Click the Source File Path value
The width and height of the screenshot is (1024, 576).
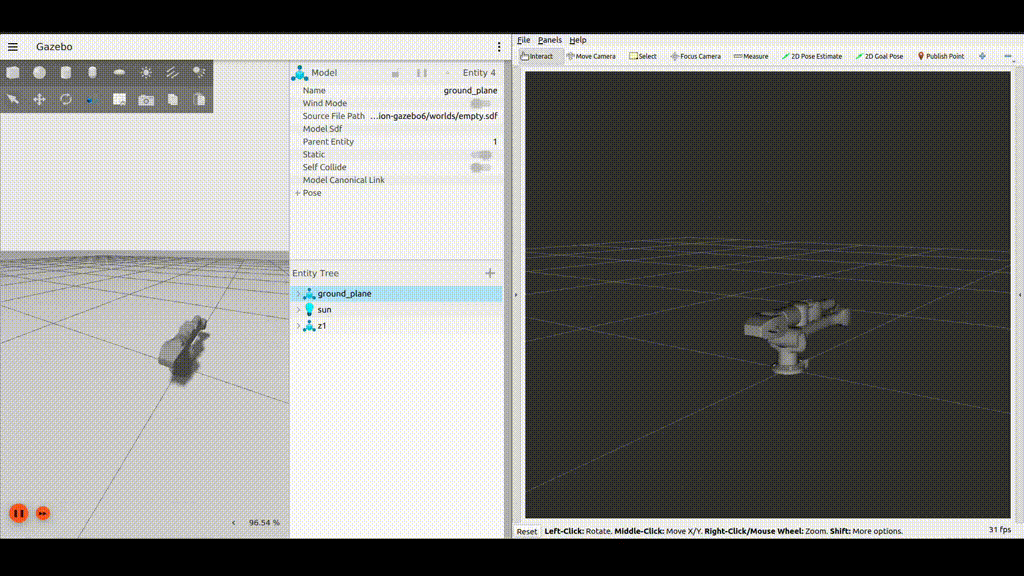tap(434, 116)
